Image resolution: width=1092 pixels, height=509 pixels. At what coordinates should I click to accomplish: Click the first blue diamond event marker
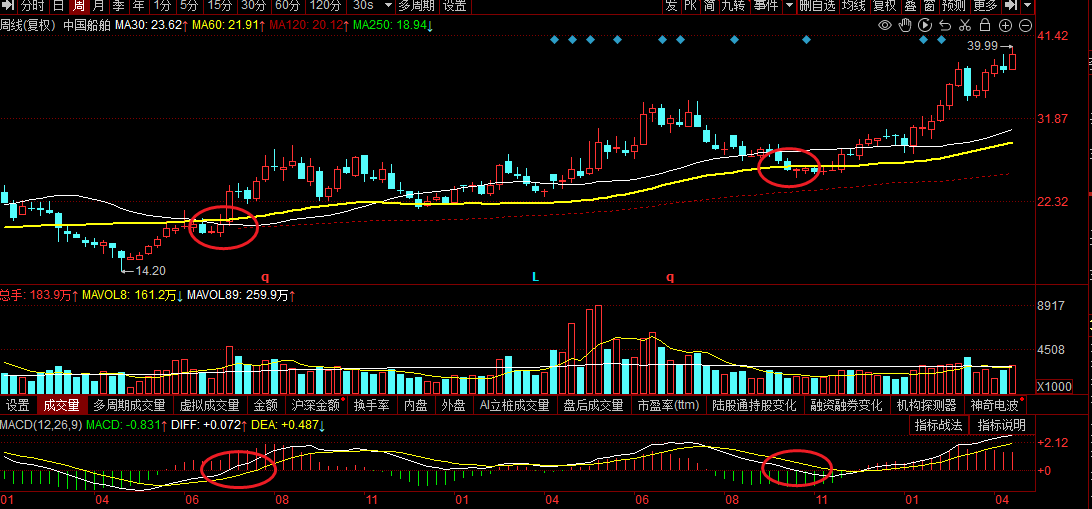tap(555, 40)
